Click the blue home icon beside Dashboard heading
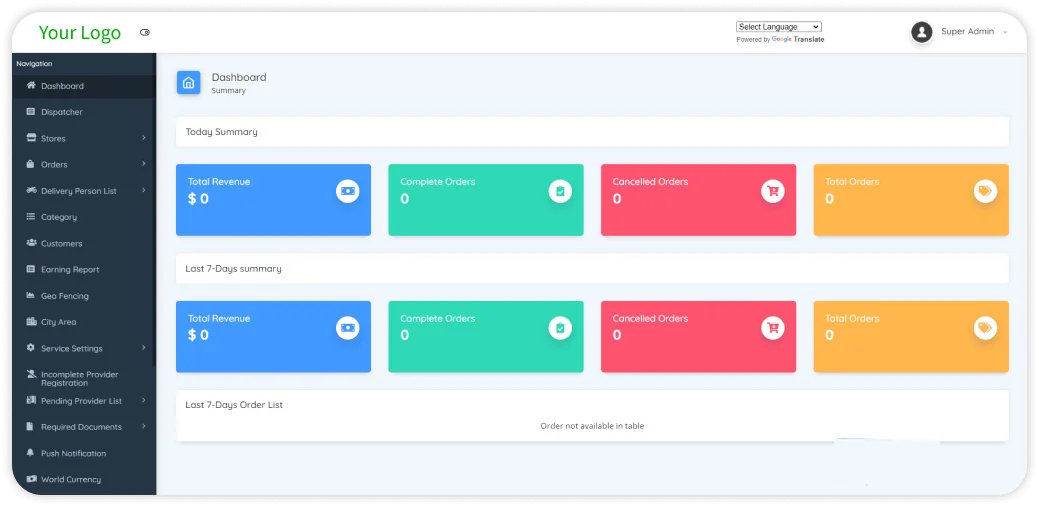The width and height of the screenshot is (1039, 507). tap(188, 83)
